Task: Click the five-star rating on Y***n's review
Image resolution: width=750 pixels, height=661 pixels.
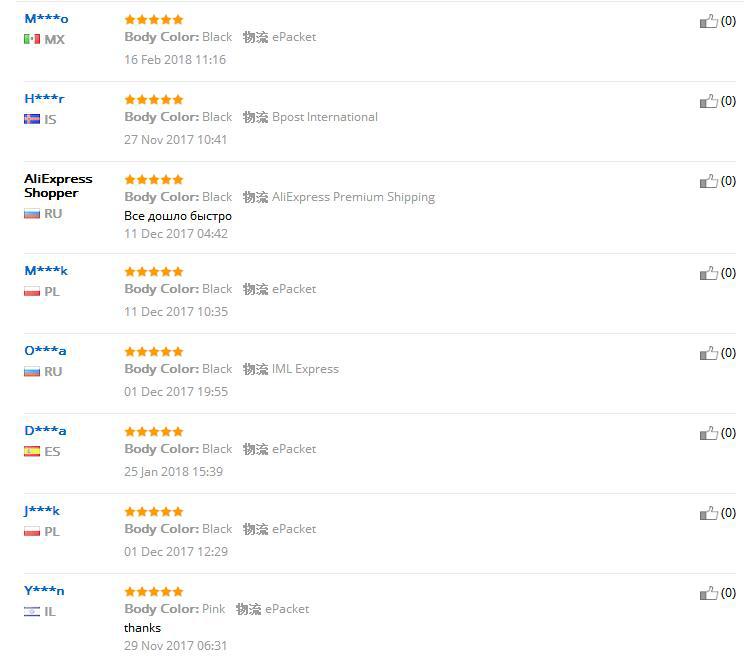Action: (154, 592)
